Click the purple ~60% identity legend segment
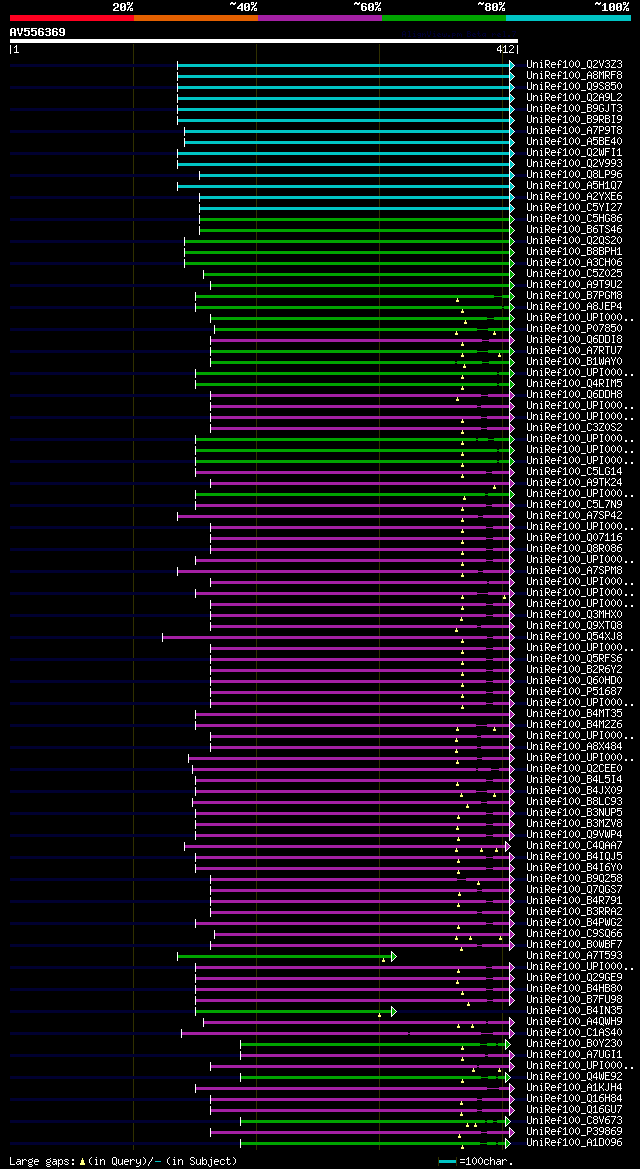The height and width of the screenshot is (1169, 640). click(320, 18)
